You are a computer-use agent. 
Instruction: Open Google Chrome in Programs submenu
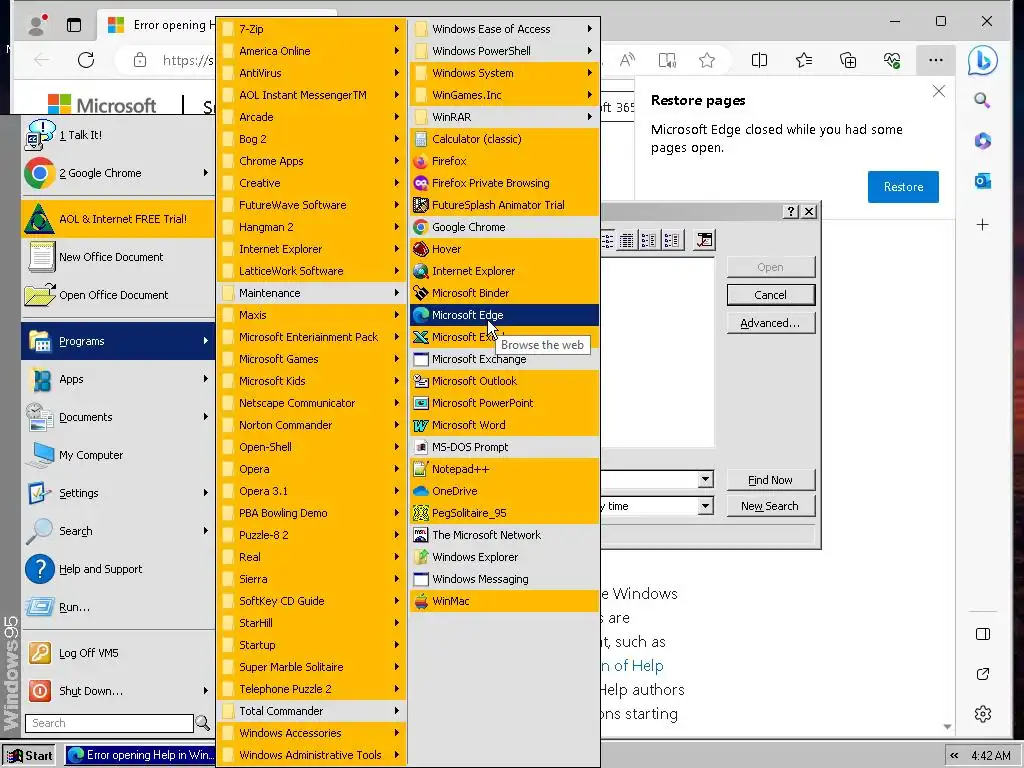click(x=504, y=227)
